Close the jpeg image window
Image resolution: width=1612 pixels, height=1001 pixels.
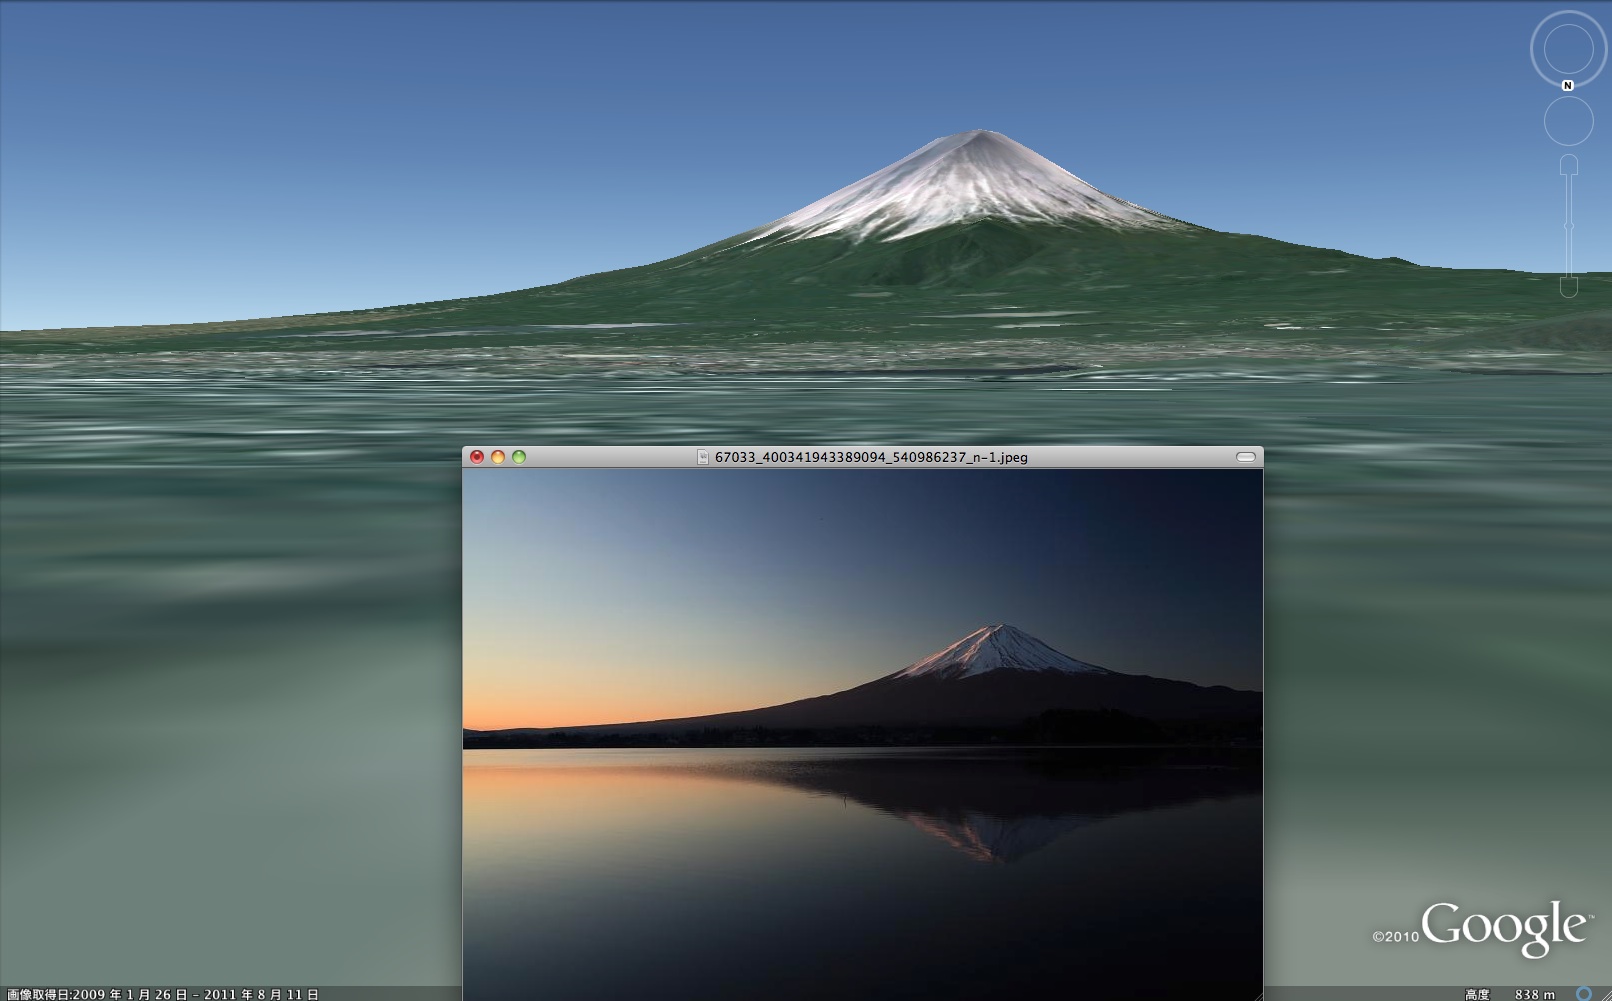[x=477, y=457]
